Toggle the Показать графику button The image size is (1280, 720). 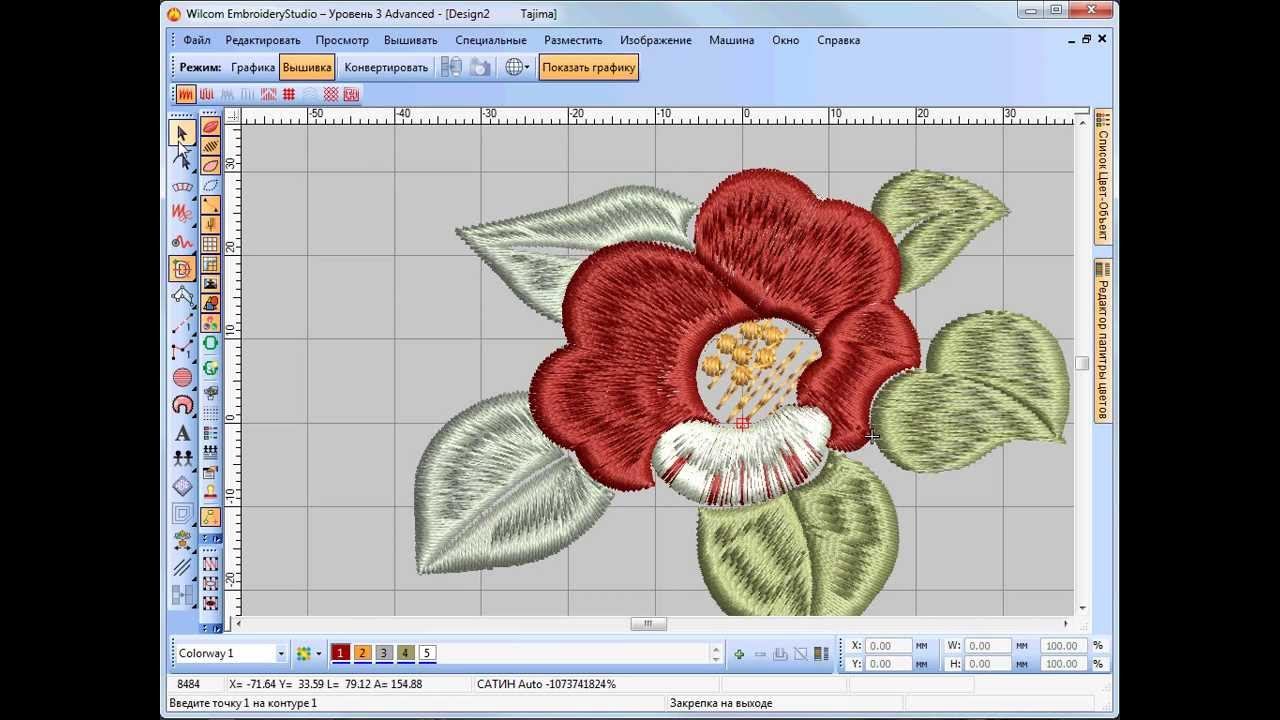[589, 67]
